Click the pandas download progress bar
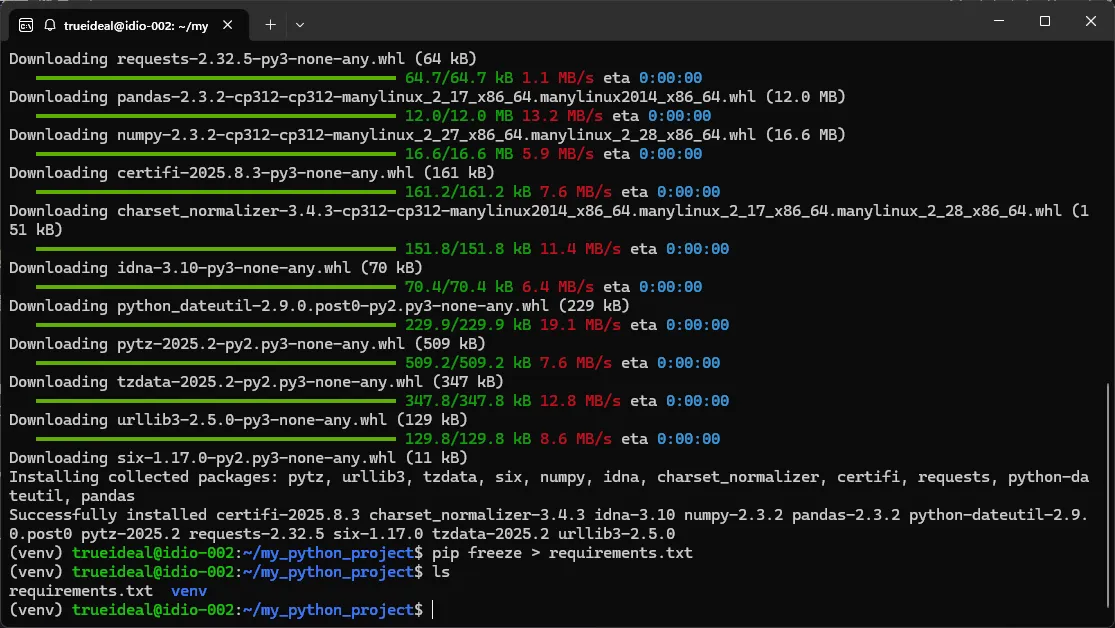Image resolution: width=1115 pixels, height=628 pixels. (215, 116)
